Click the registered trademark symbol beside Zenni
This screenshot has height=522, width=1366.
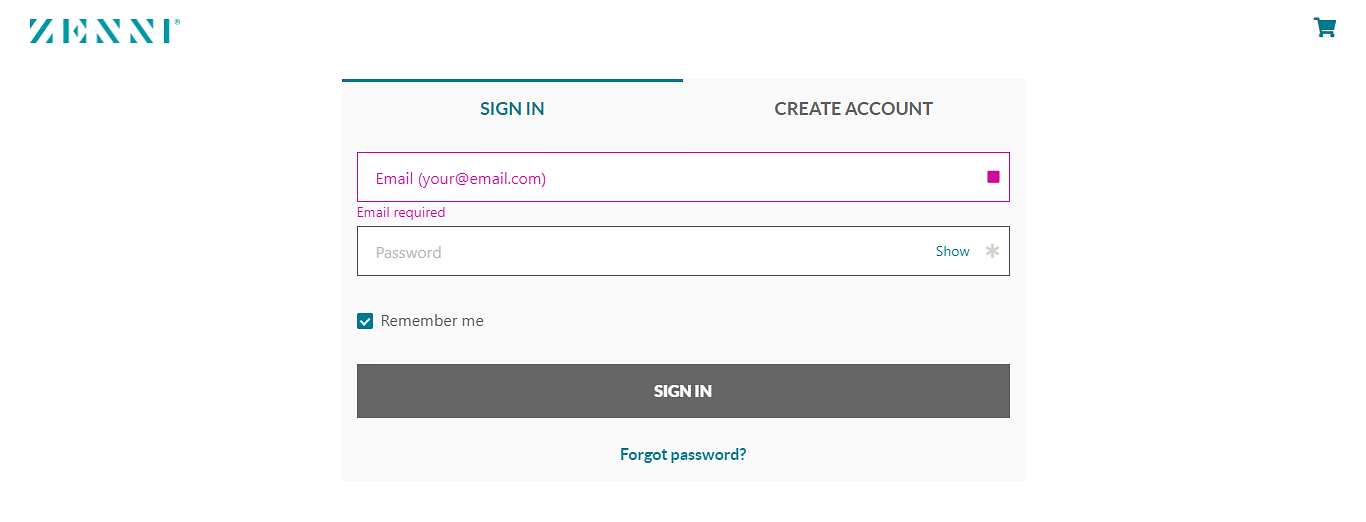coord(178,21)
